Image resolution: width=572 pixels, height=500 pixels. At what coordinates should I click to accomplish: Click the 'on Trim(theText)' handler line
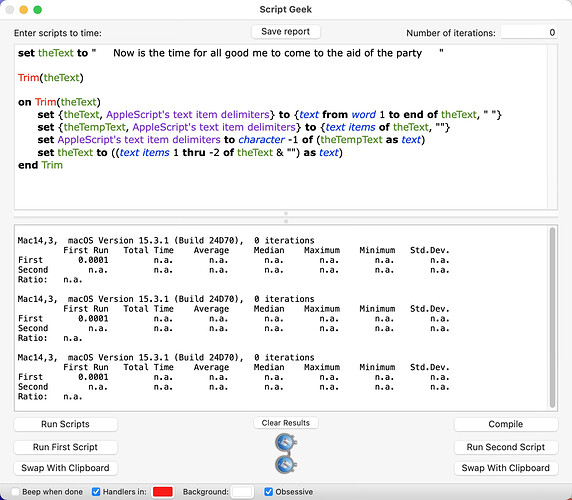pos(59,102)
